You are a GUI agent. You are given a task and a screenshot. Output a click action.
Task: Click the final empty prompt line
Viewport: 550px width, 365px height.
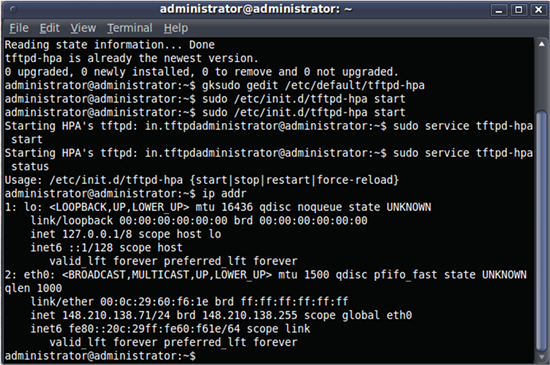[x=100, y=356]
